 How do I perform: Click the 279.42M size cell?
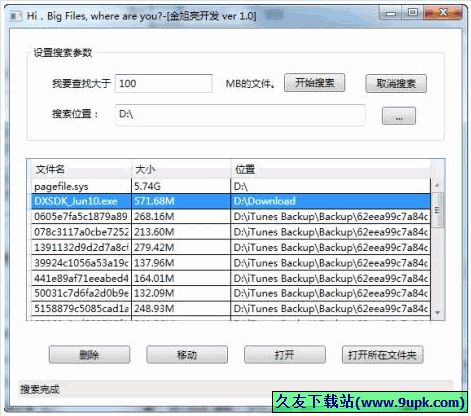tap(181, 247)
